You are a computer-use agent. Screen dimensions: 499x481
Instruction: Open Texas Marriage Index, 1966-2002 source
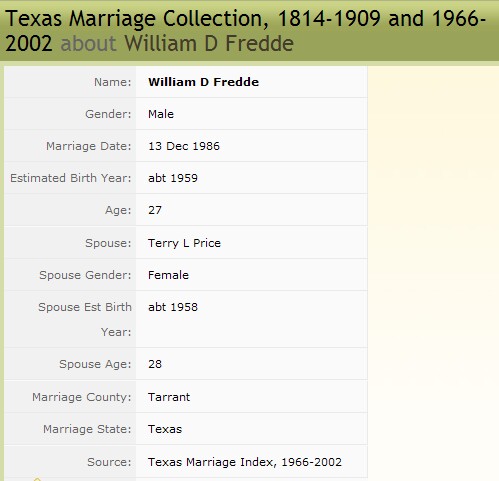[245, 462]
